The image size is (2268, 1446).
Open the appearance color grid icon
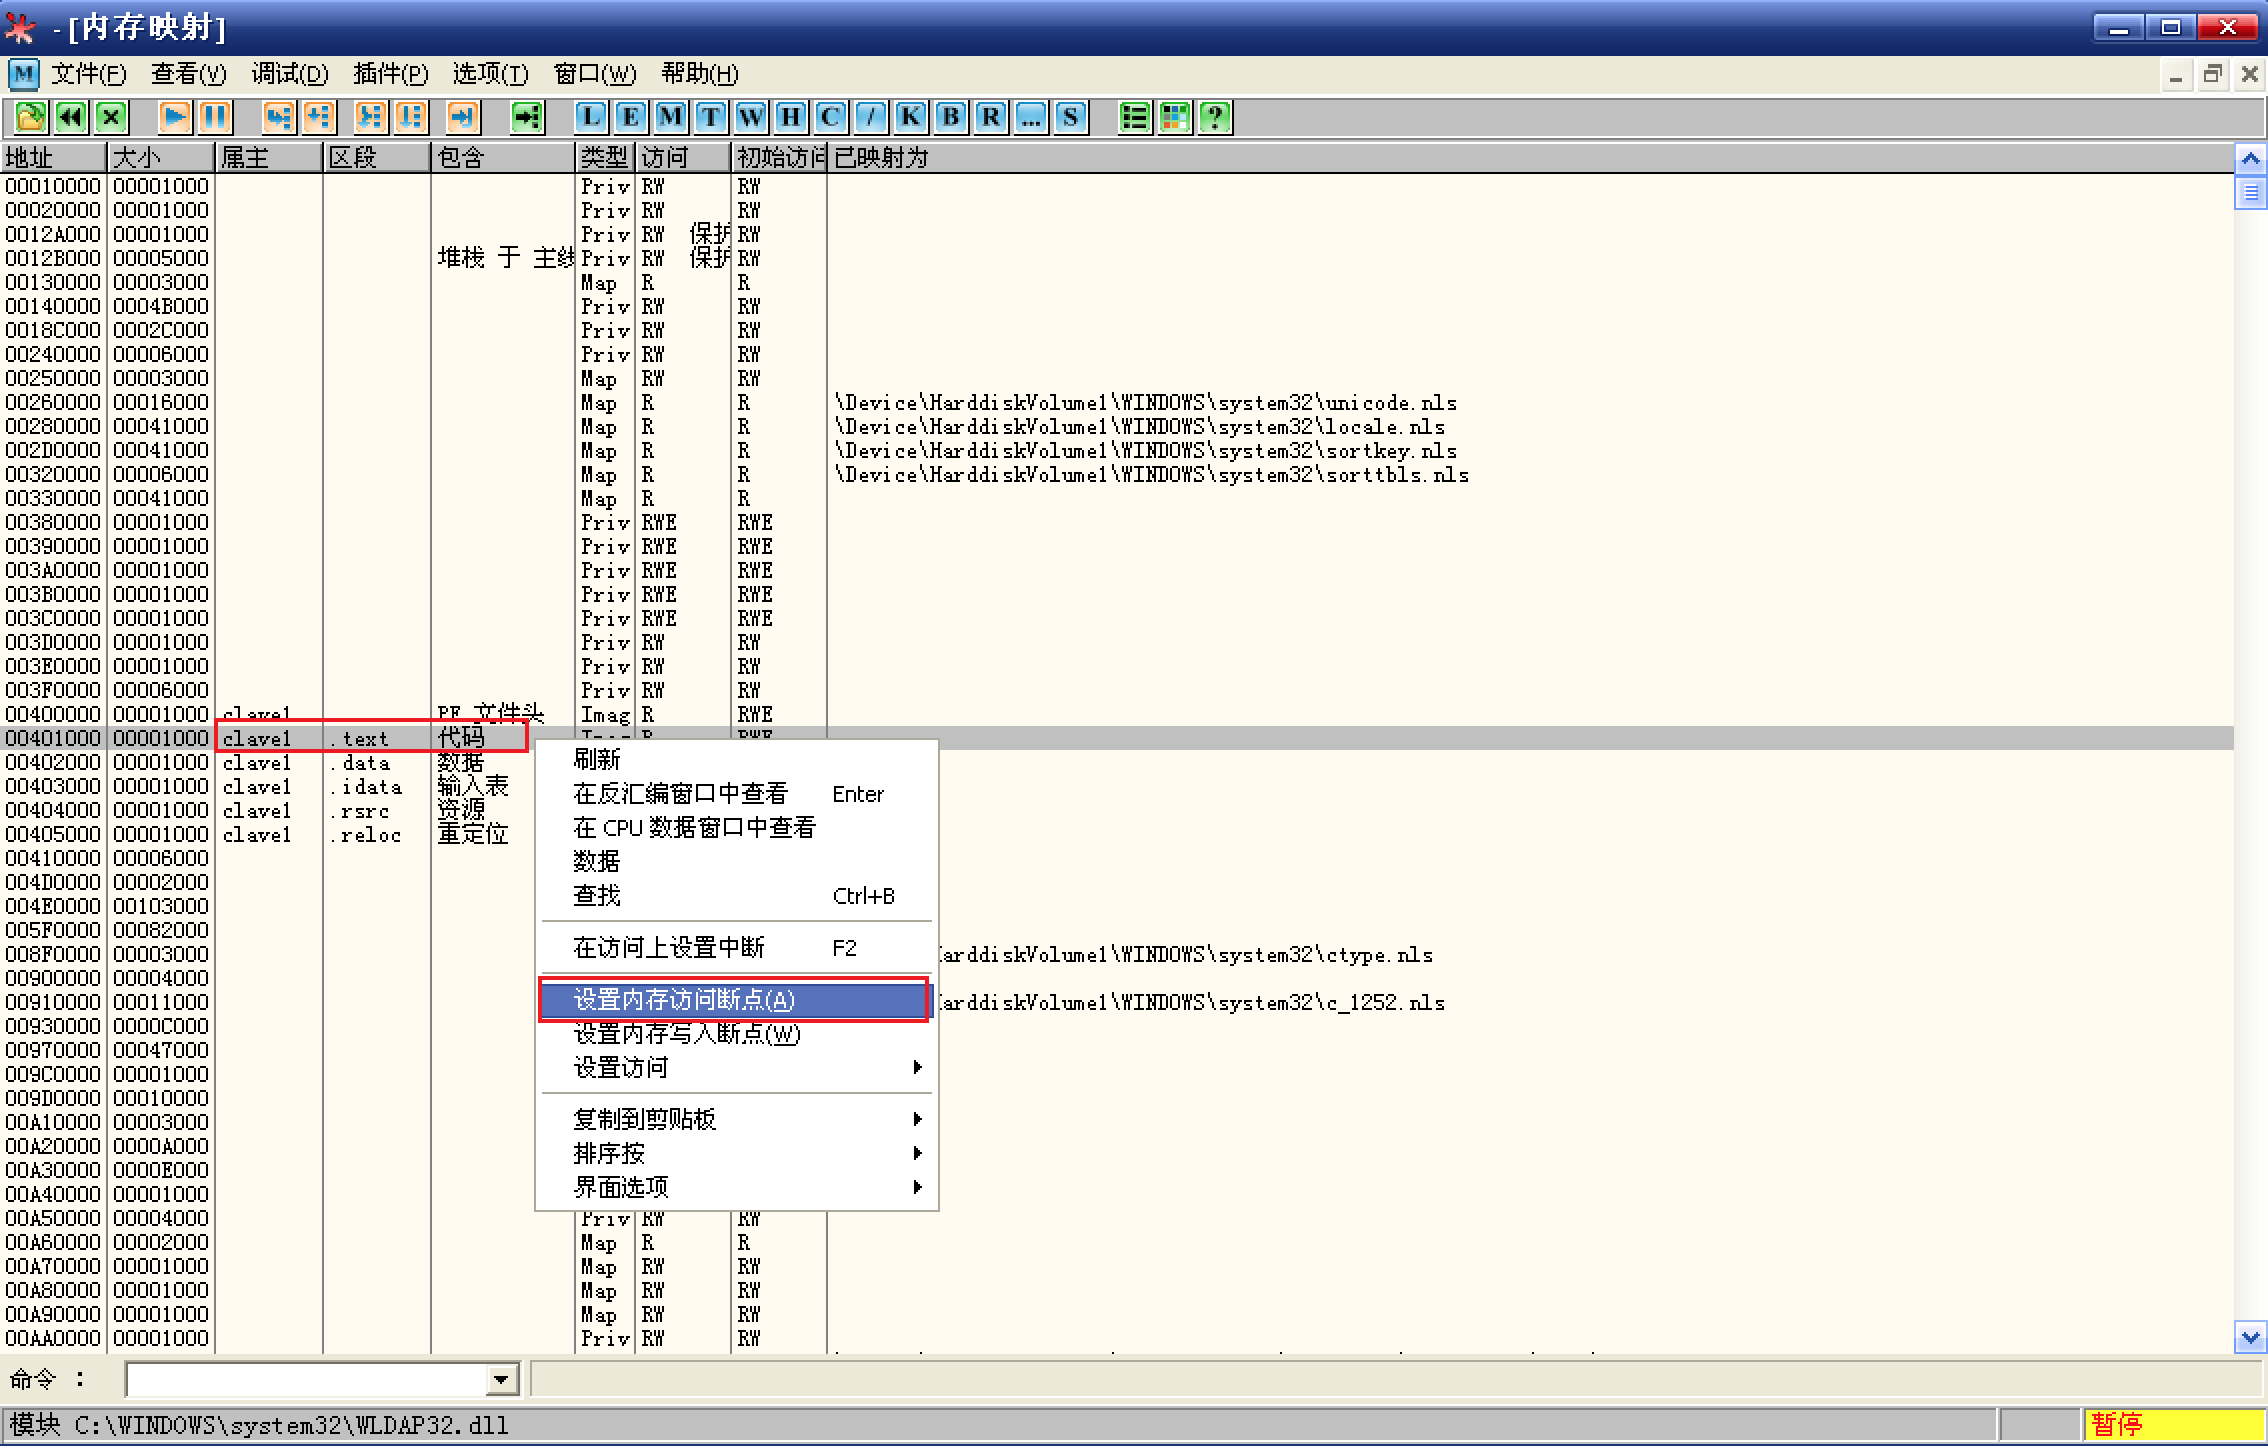pos(1175,118)
